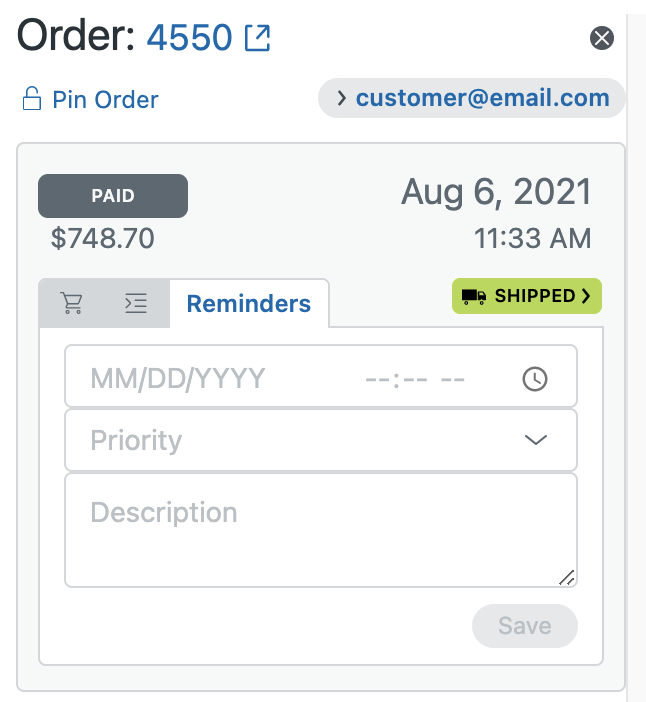Click the MM/DD/YYYY date field
Image resolution: width=646 pixels, height=702 pixels.
click(178, 378)
